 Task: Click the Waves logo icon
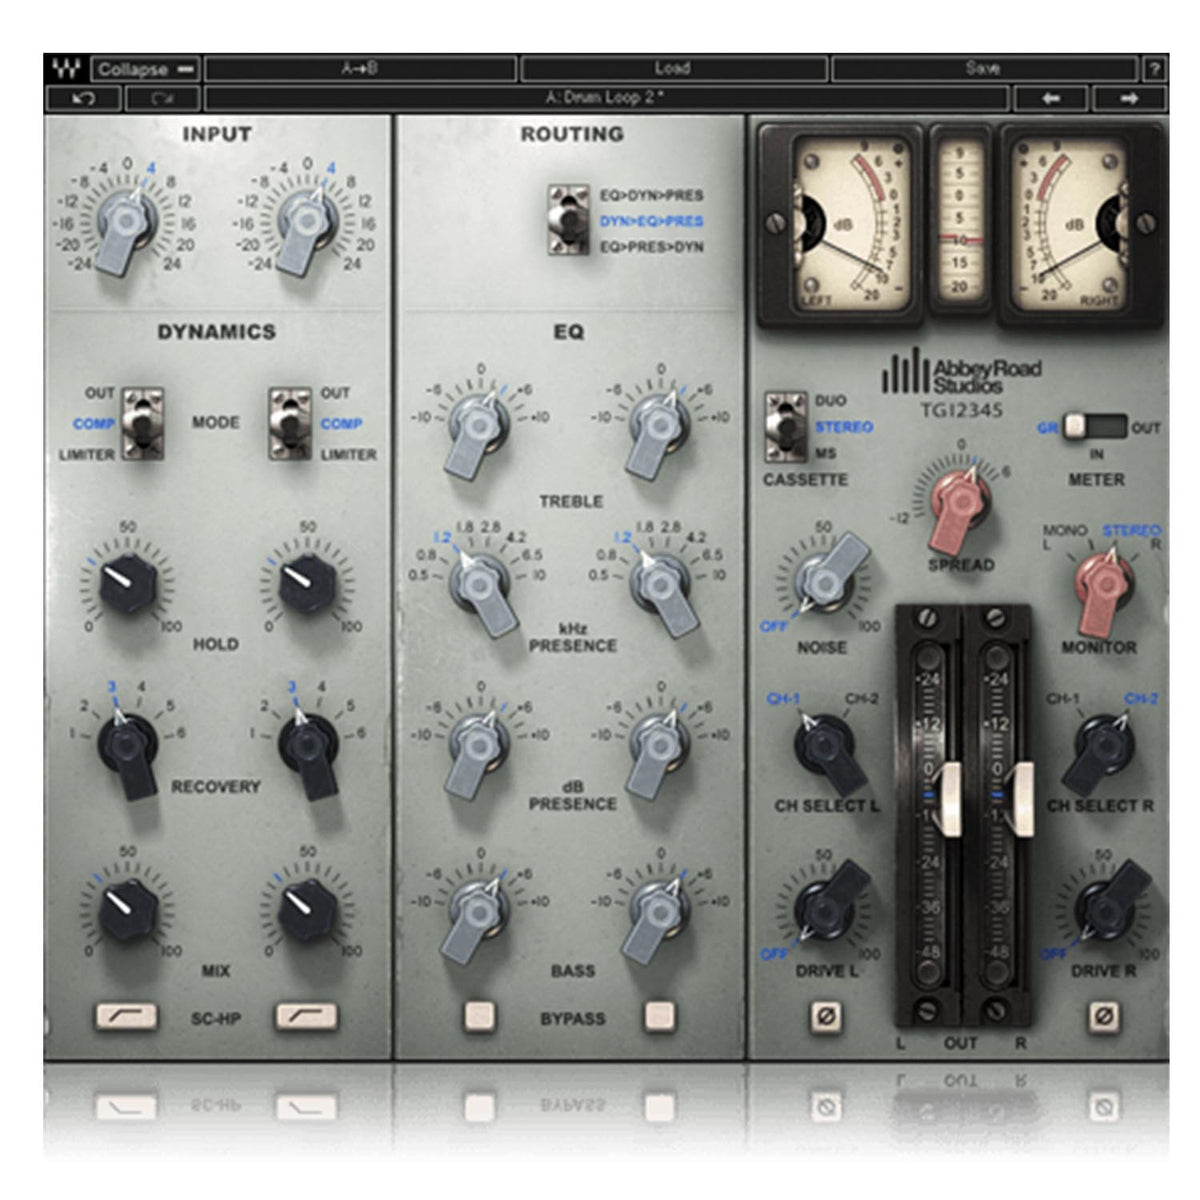coord(67,69)
